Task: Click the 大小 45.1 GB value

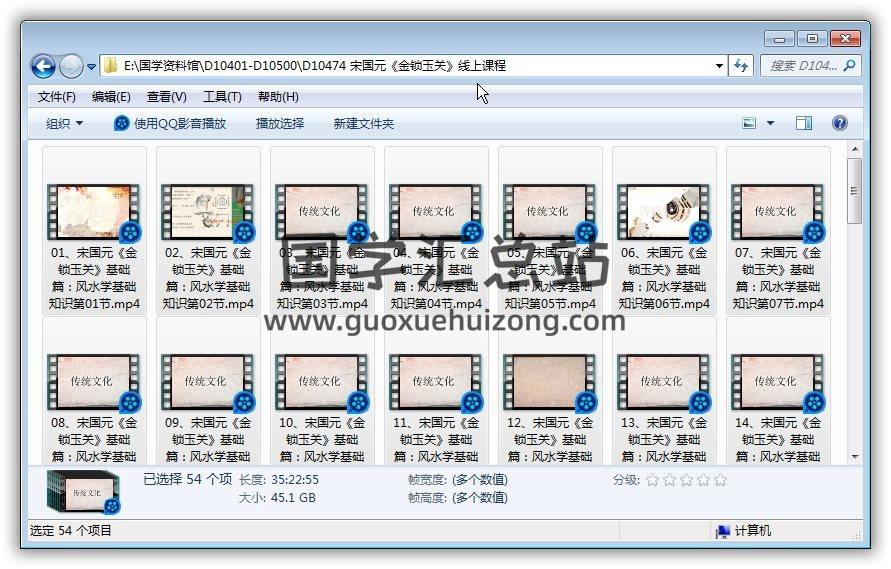Action: (293, 498)
